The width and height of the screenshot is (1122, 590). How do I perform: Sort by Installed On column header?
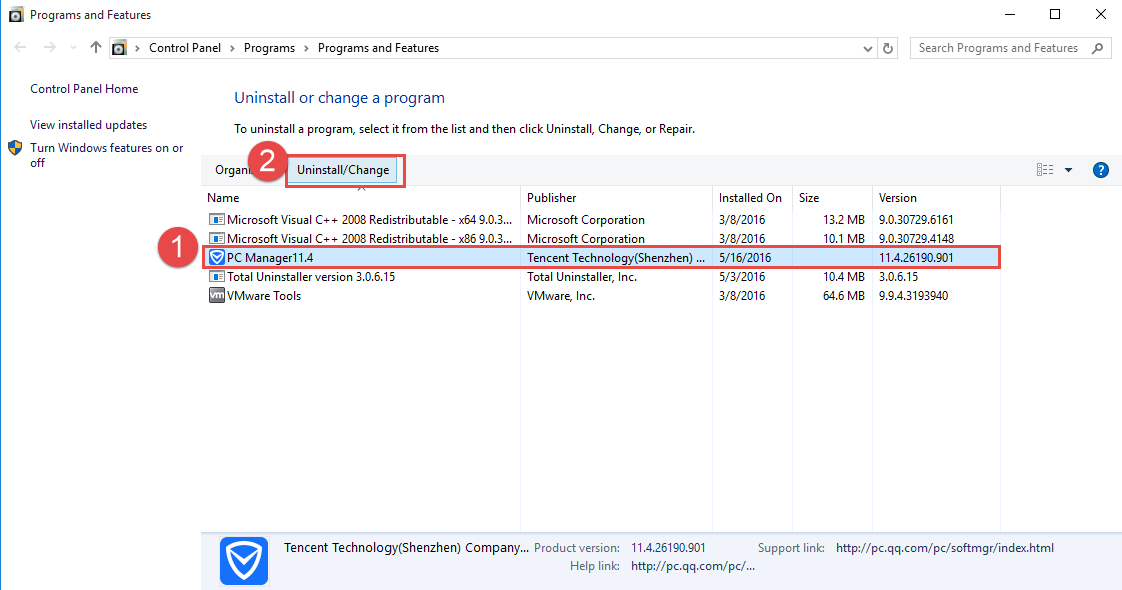coord(751,198)
